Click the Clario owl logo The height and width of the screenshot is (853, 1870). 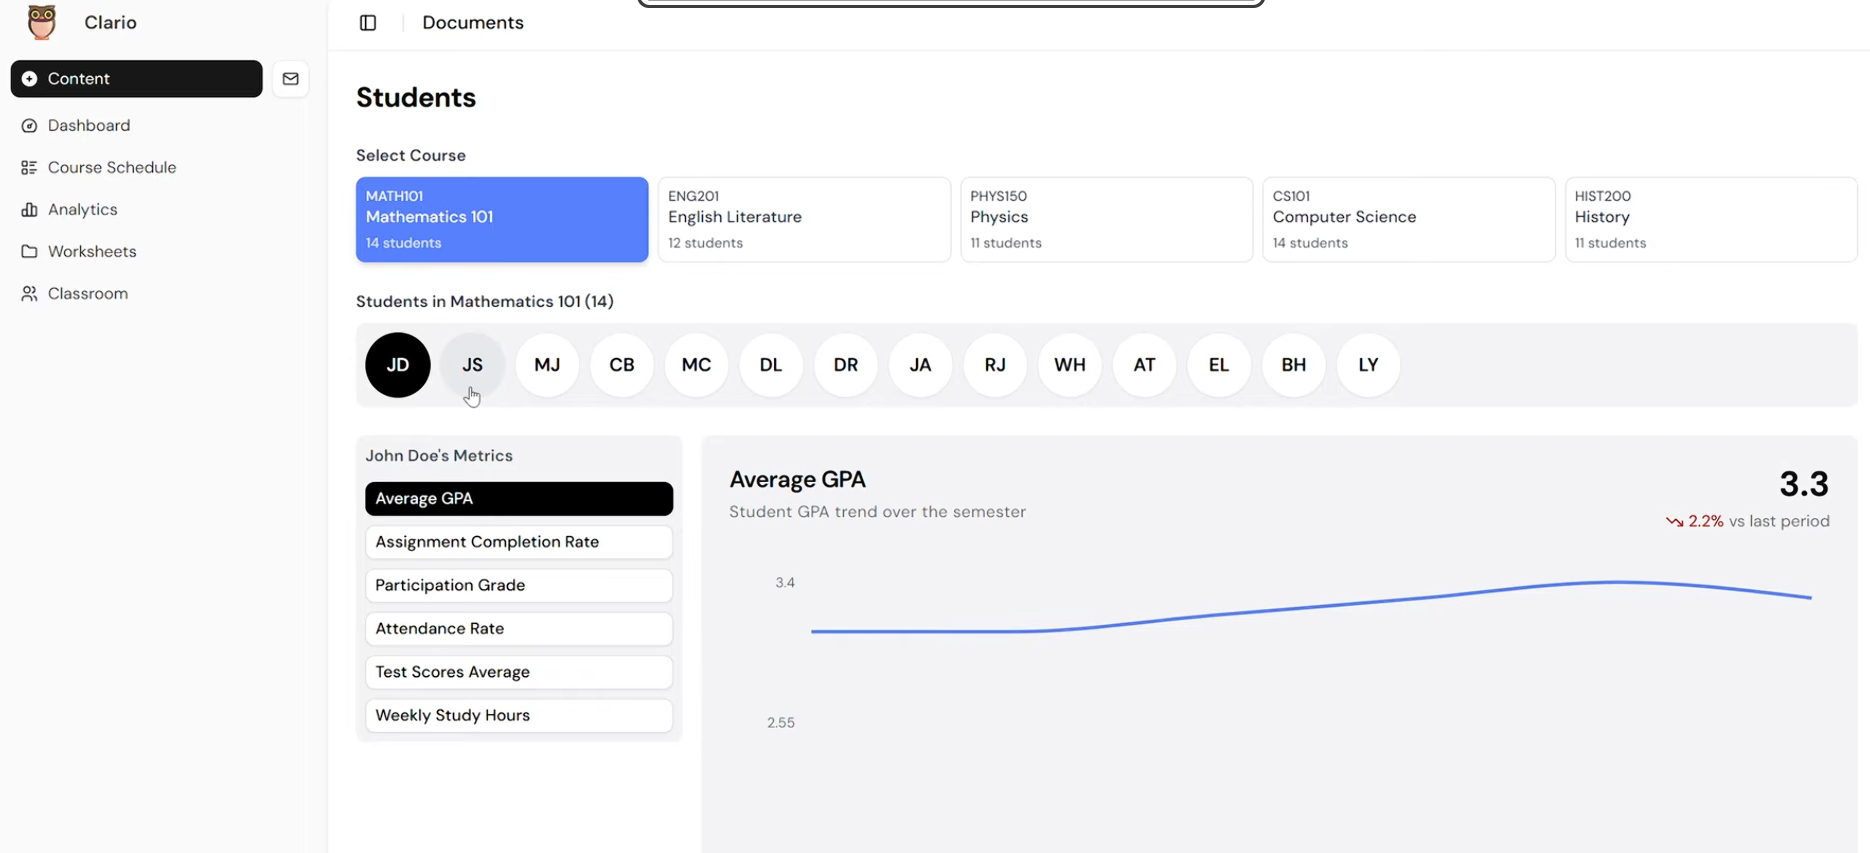tap(41, 22)
